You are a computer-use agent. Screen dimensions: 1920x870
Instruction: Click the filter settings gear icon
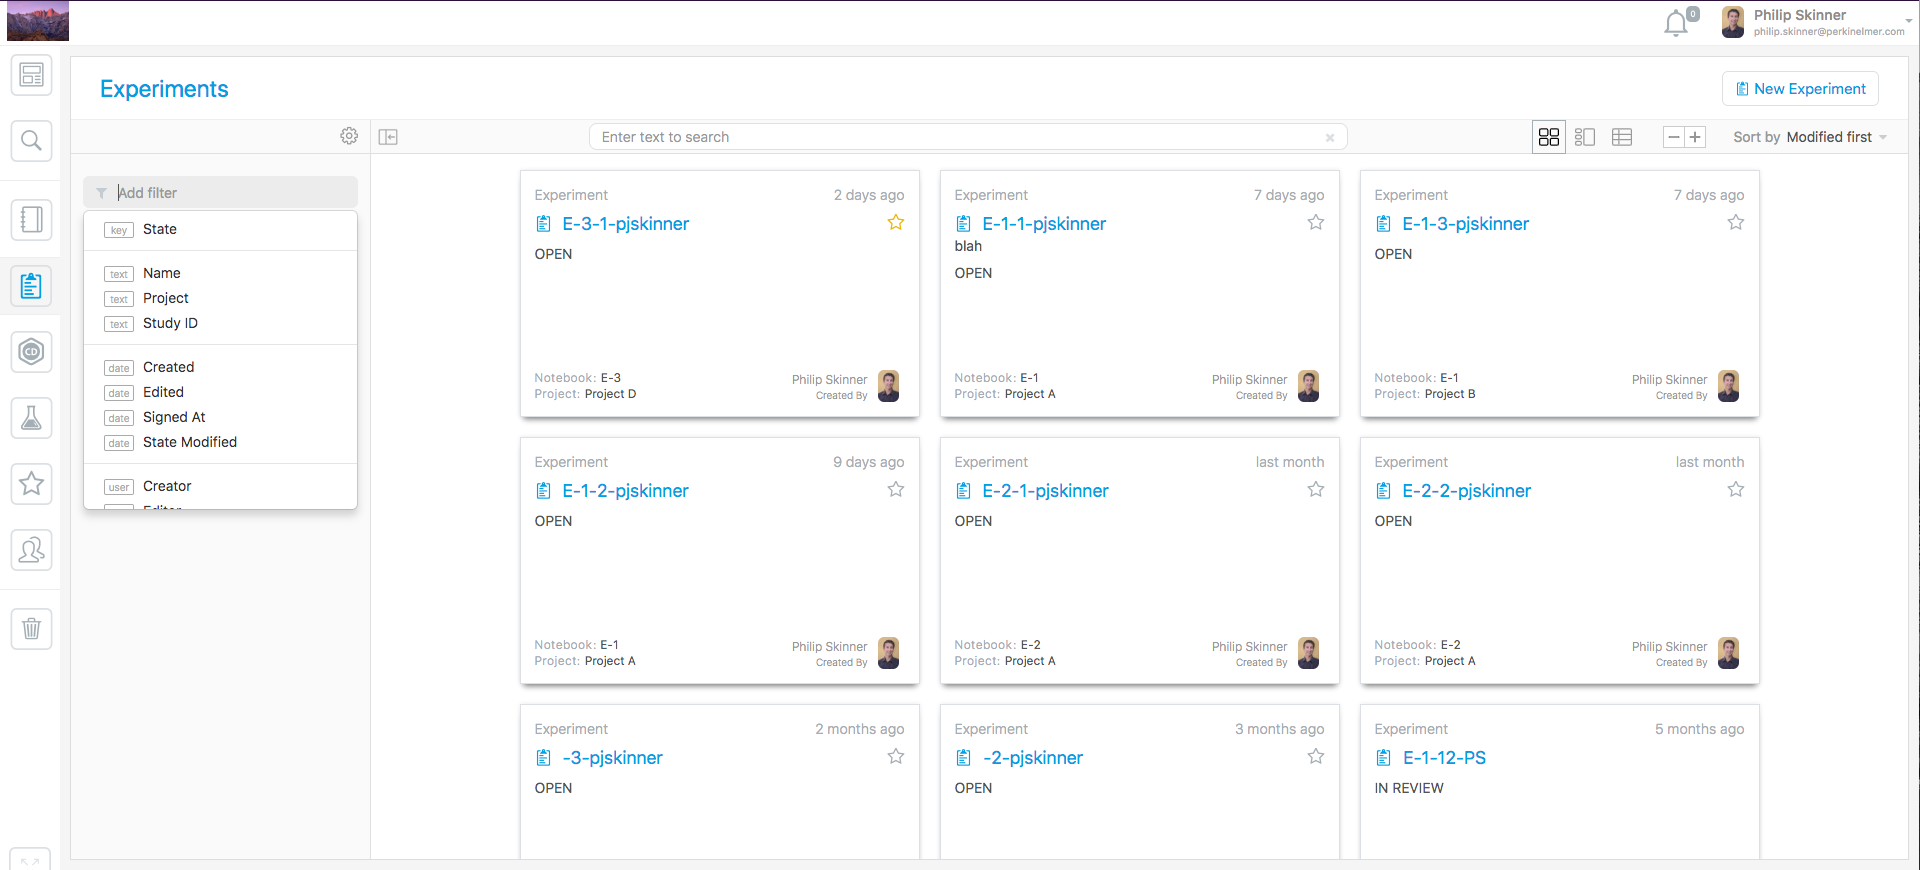[349, 136]
